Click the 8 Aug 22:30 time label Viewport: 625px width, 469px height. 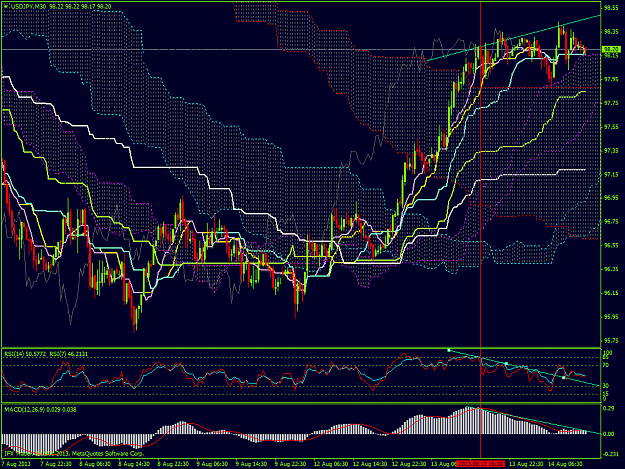(x=173, y=464)
